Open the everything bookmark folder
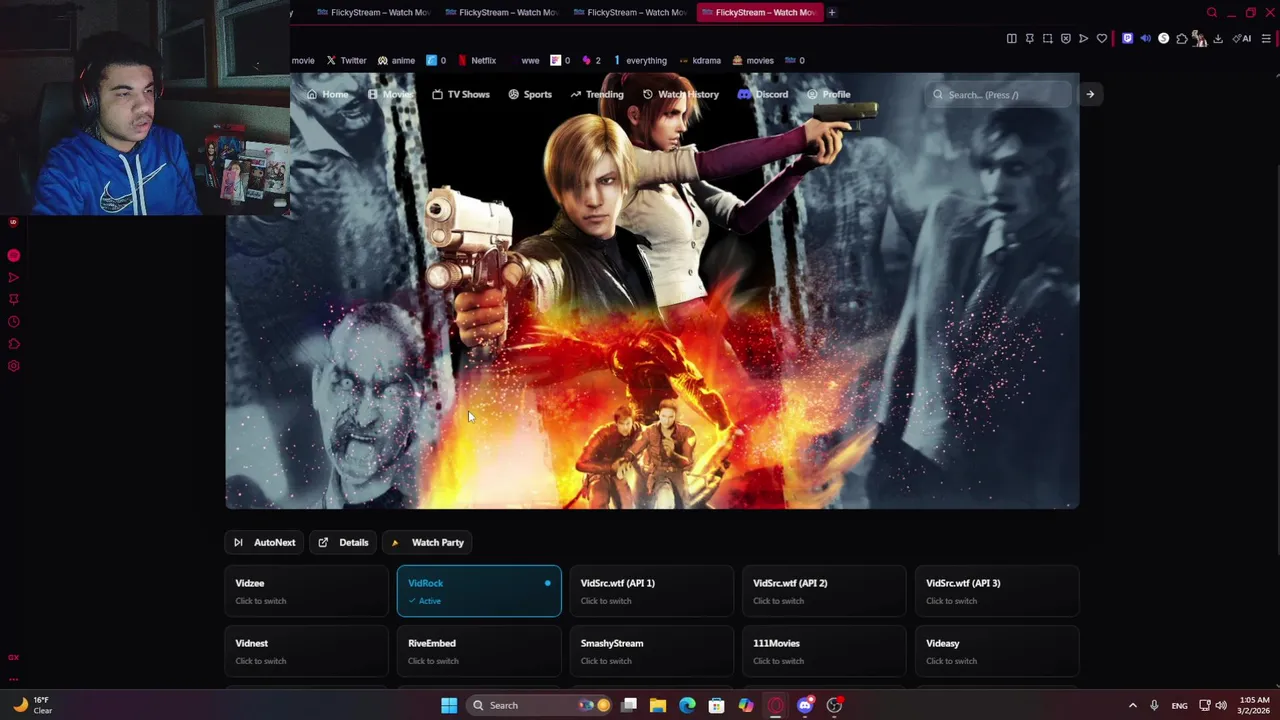 (639, 60)
